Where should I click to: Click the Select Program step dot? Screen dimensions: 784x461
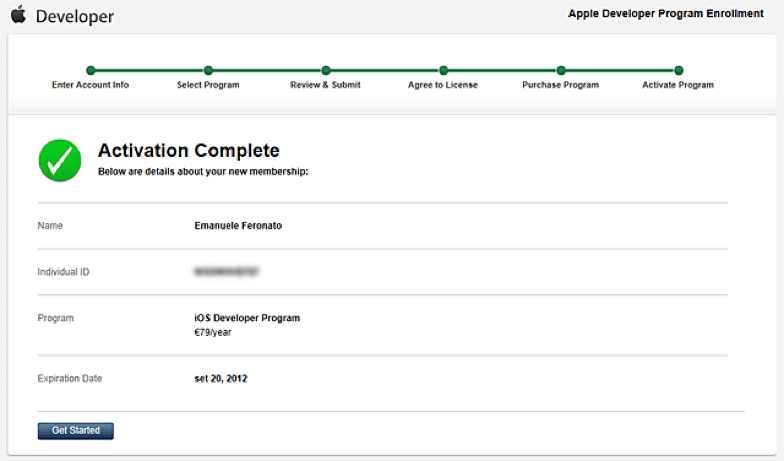(208, 71)
